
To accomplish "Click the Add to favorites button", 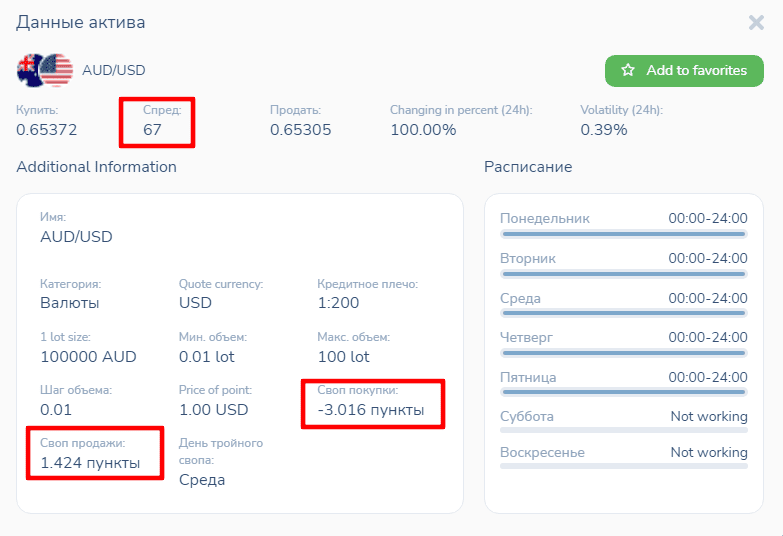I will (684, 70).
